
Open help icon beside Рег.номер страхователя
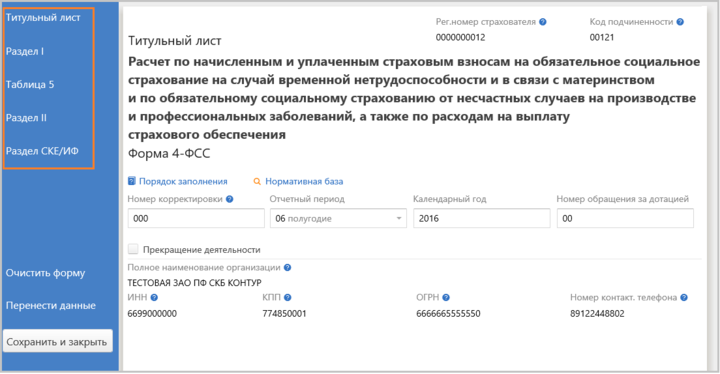pyautogui.click(x=543, y=22)
